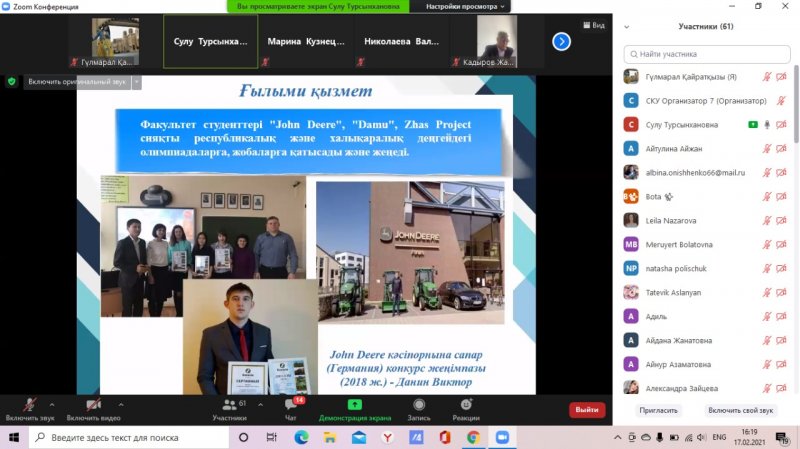Click Пригласить button in participants panel
Screen dimensions: 800x449
659,410
